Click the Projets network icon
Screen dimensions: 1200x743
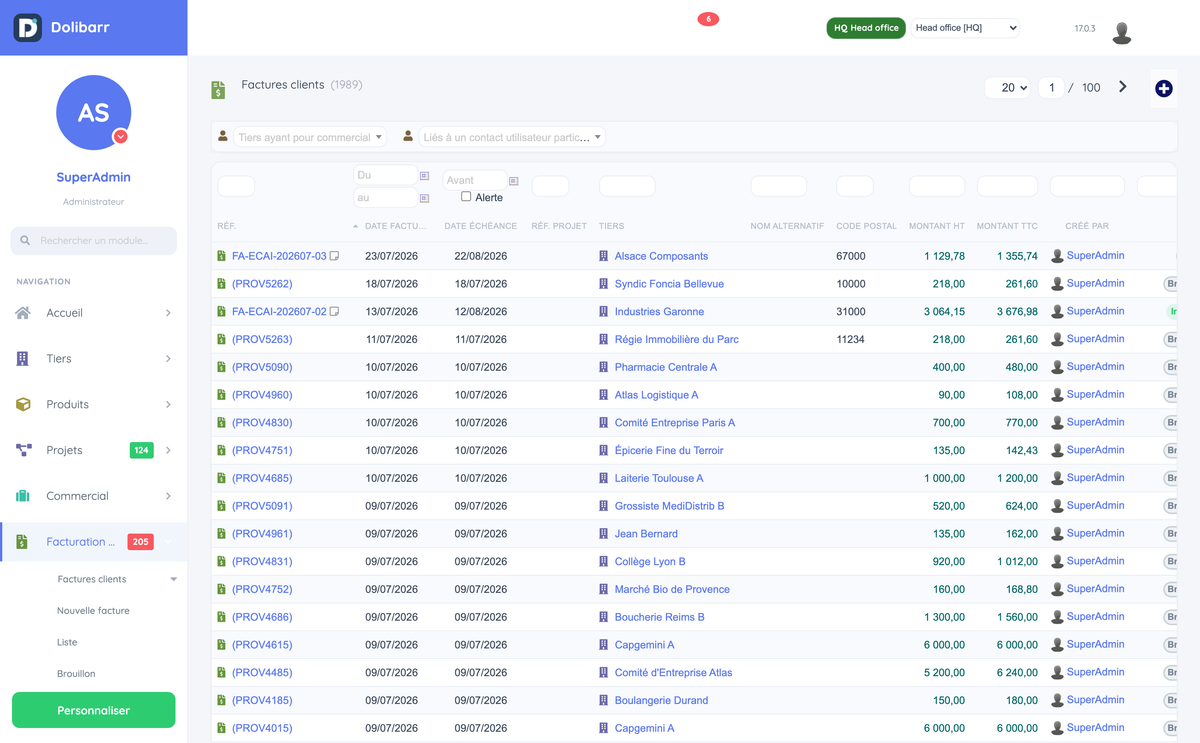pos(24,450)
